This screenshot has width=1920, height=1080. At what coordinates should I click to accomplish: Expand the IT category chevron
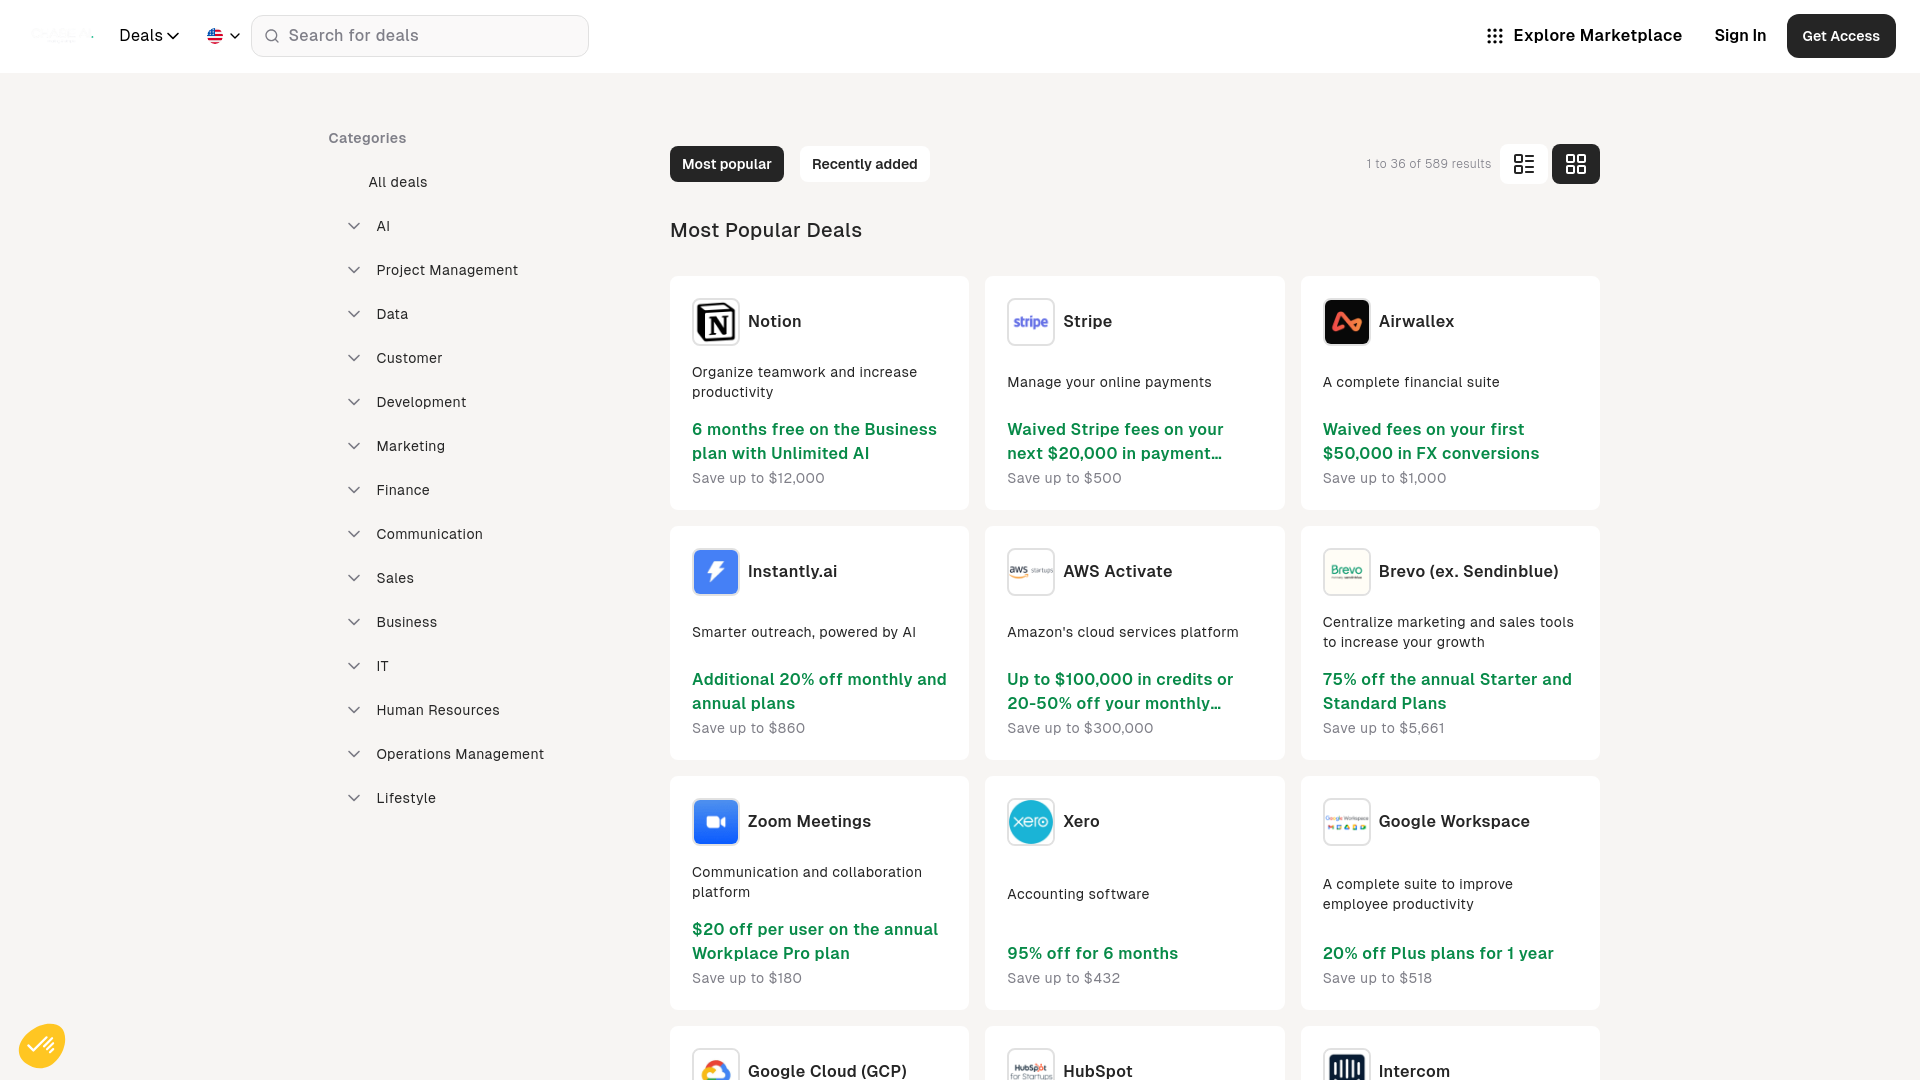click(354, 666)
